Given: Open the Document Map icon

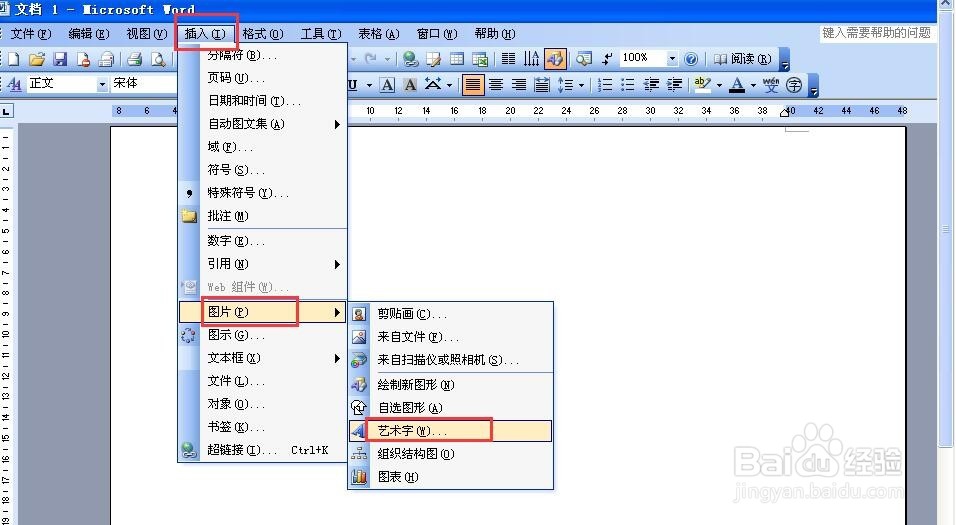Looking at the screenshot, I should point(584,59).
